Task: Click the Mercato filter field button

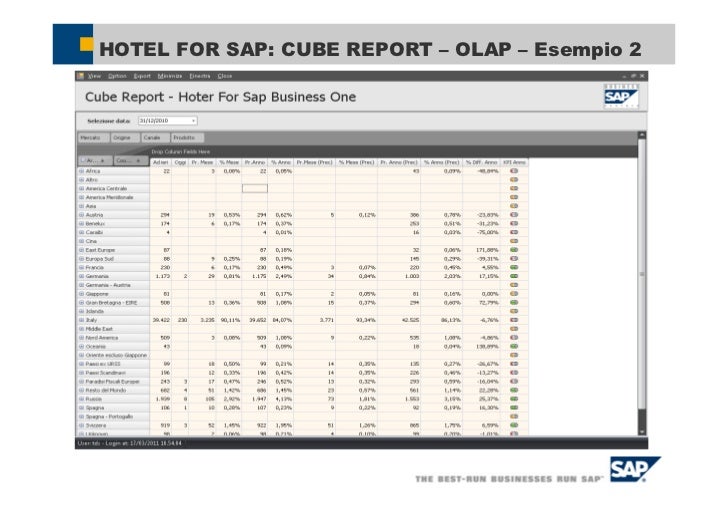Action: (93, 138)
